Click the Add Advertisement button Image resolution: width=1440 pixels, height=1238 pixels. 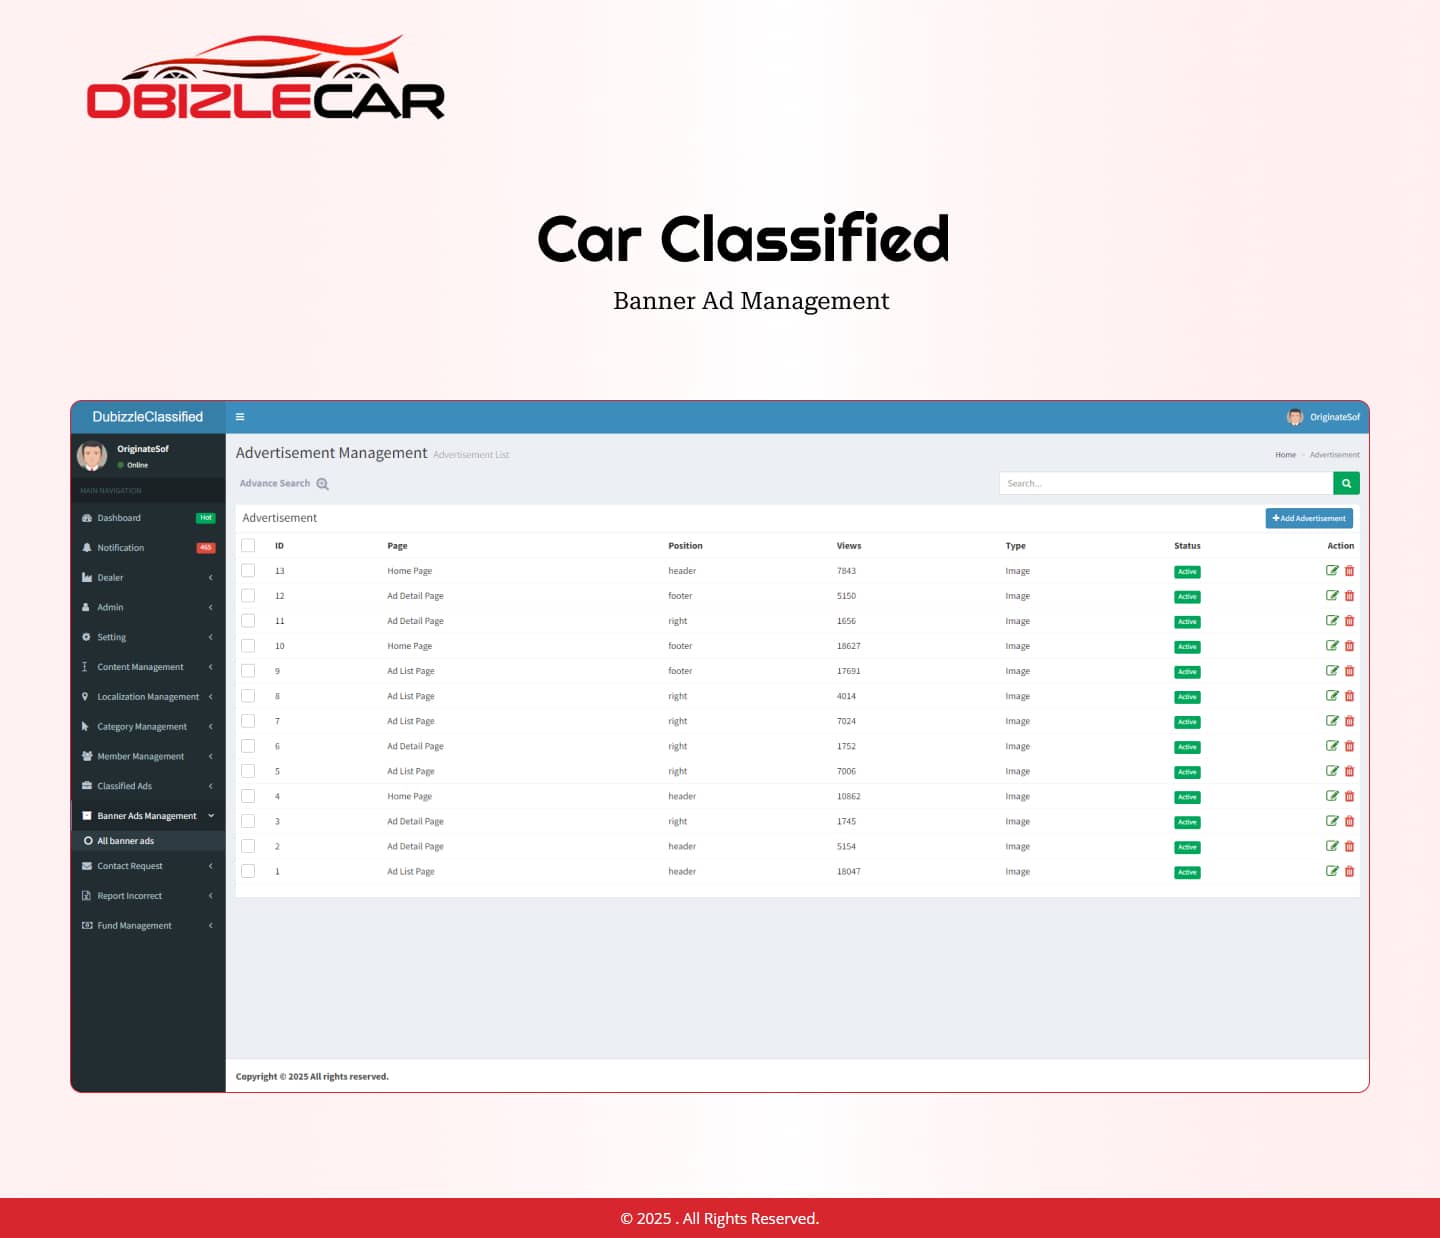(x=1309, y=518)
